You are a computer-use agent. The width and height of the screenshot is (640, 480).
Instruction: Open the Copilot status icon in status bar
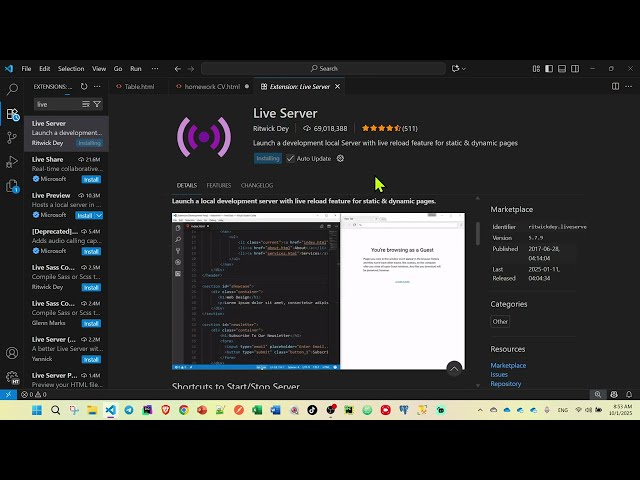614,394
